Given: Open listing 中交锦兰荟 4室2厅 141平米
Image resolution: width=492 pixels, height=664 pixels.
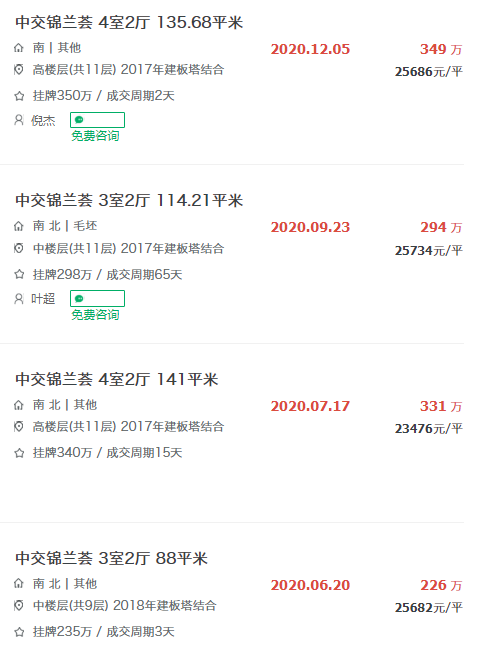Looking at the screenshot, I should point(116,379).
